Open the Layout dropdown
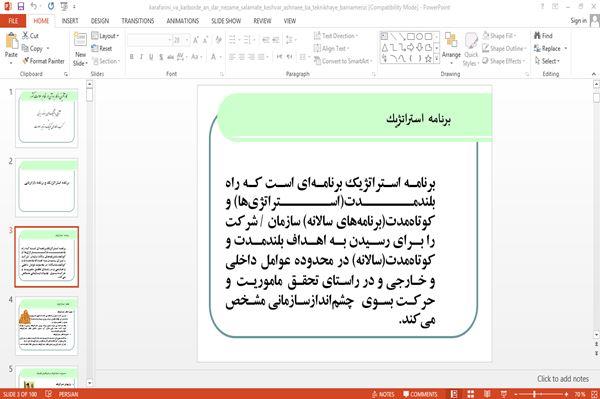600x399 pixels. point(106,36)
